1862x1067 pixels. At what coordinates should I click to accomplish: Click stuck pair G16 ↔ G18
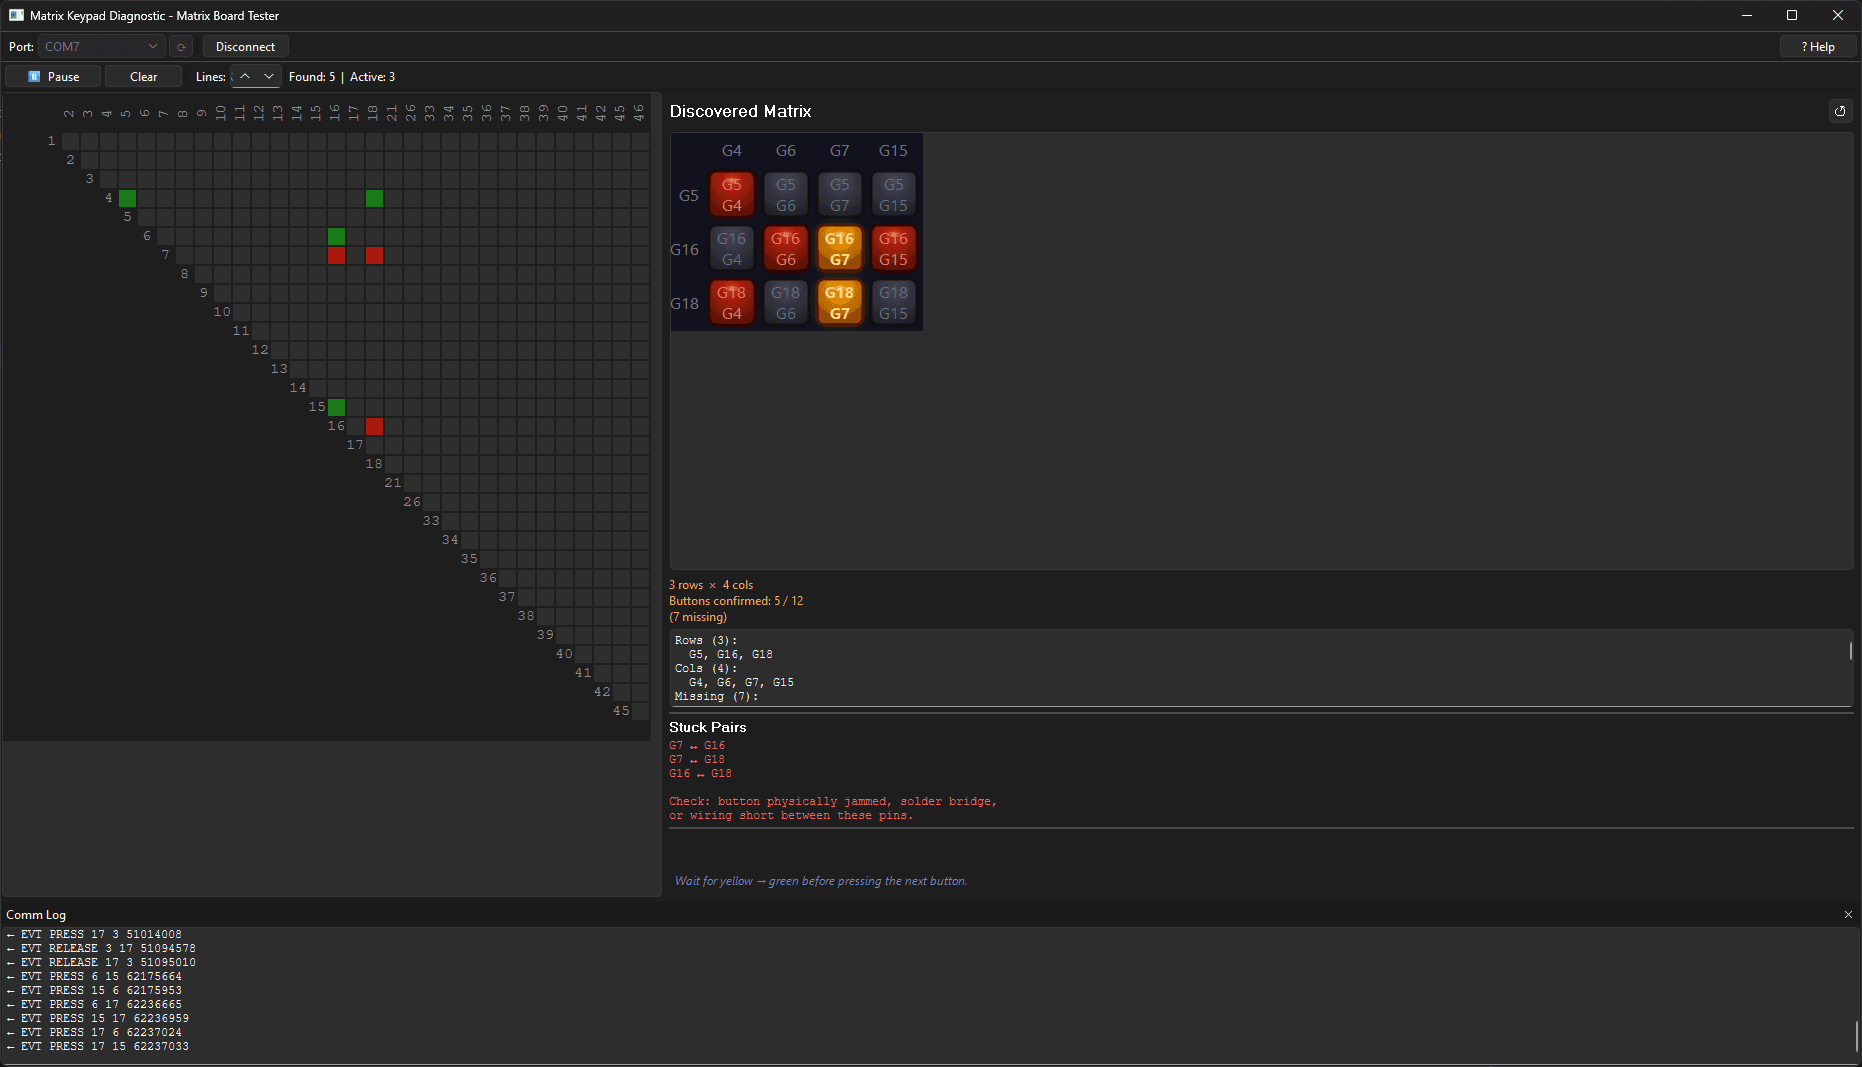pyautogui.click(x=700, y=774)
